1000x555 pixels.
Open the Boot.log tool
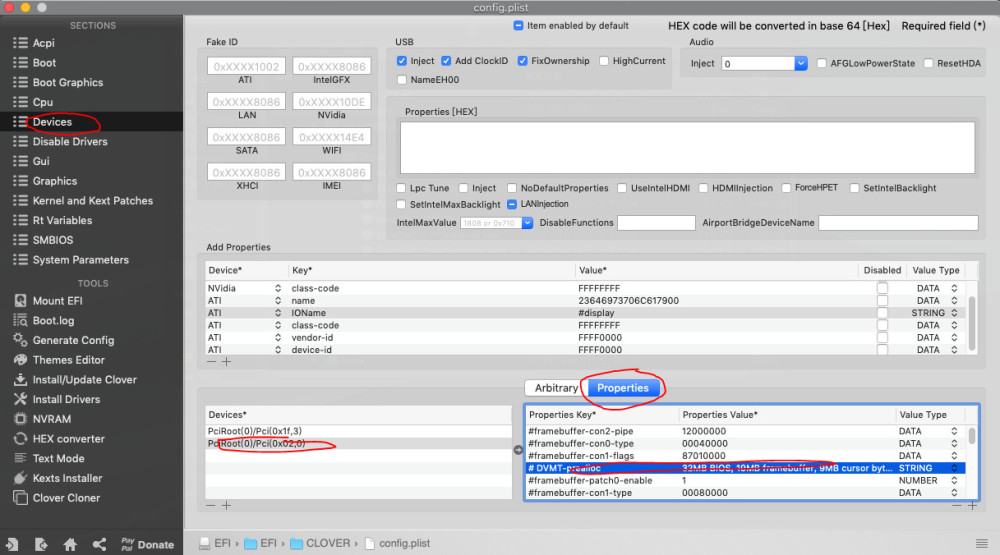[53, 320]
